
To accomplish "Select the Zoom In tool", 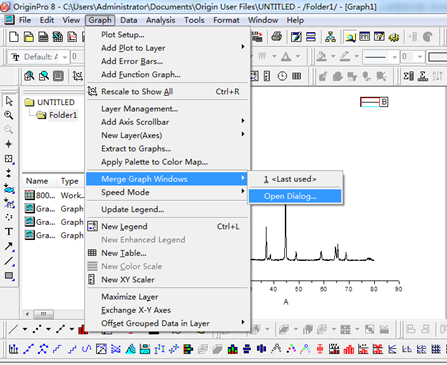I will (x=9, y=115).
